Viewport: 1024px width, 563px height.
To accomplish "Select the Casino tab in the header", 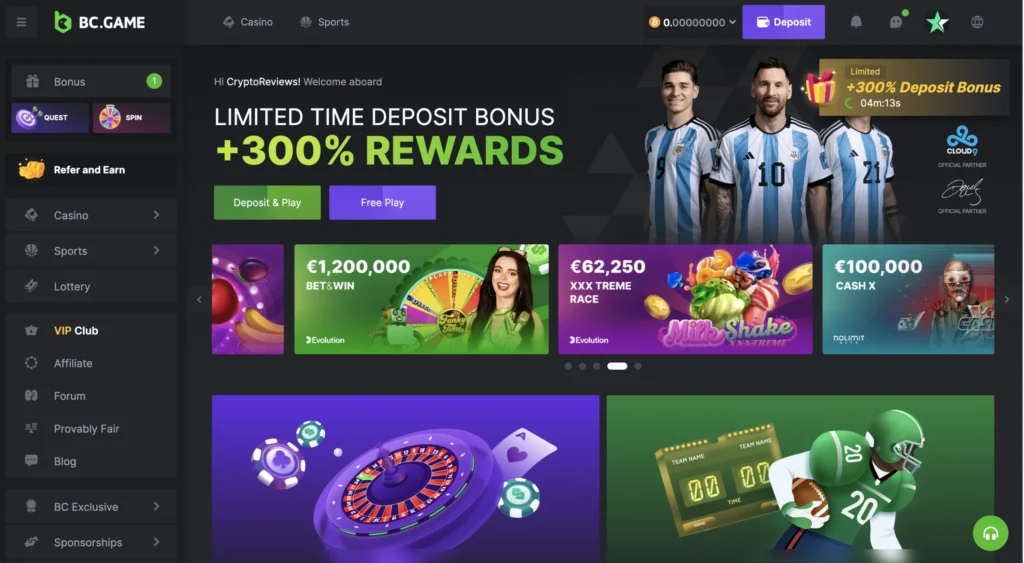I will pos(248,22).
